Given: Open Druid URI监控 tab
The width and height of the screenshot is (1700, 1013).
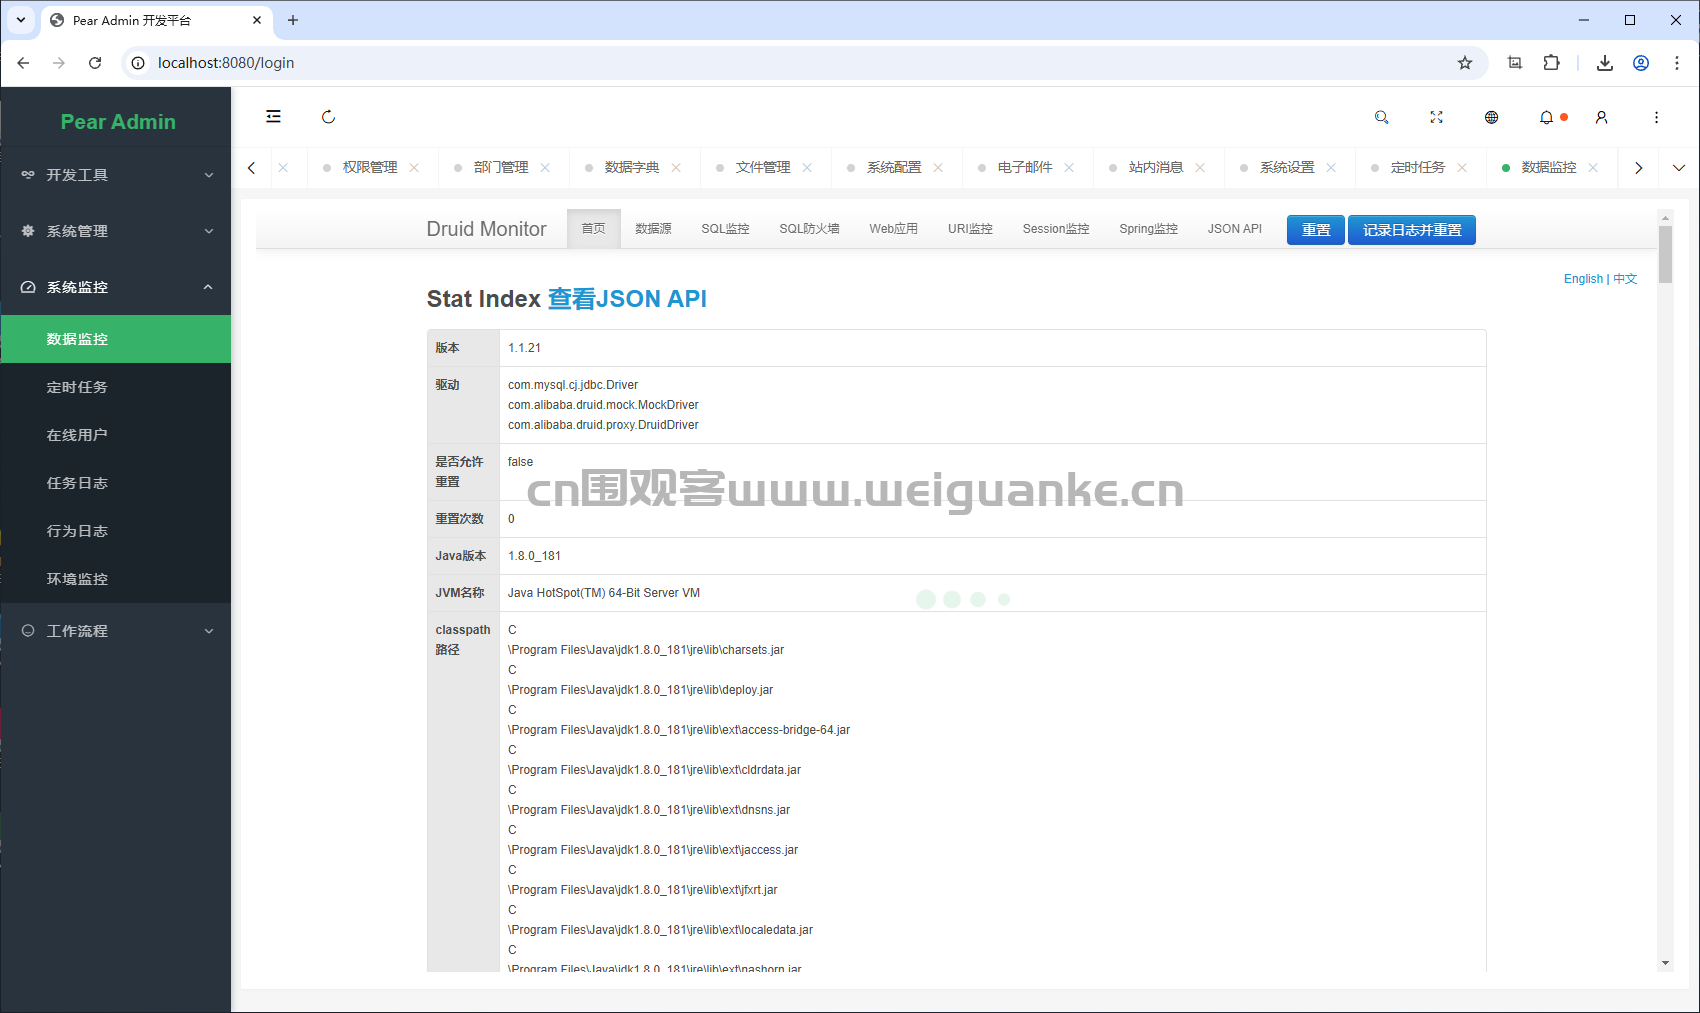Looking at the screenshot, I should (x=970, y=229).
